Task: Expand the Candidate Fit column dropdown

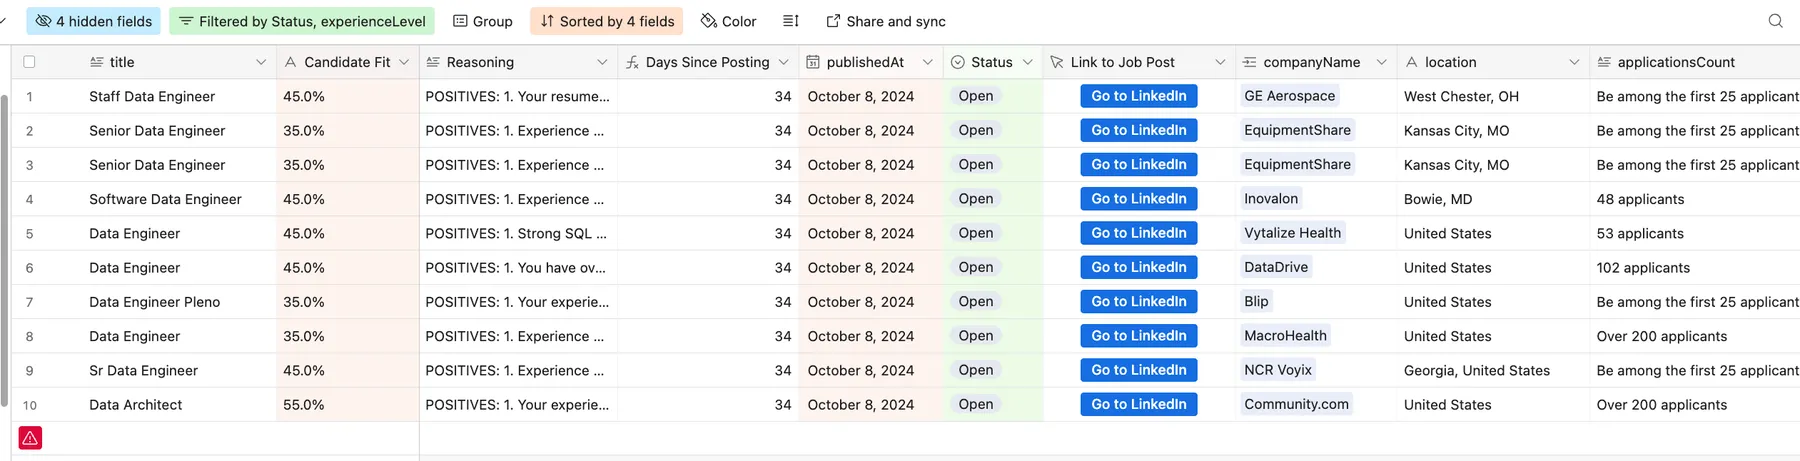Action: [404, 62]
